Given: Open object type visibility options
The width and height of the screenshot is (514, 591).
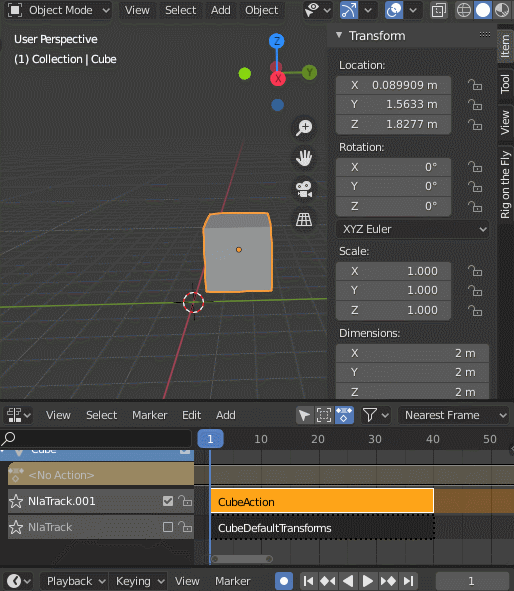Looking at the screenshot, I should [318, 10].
